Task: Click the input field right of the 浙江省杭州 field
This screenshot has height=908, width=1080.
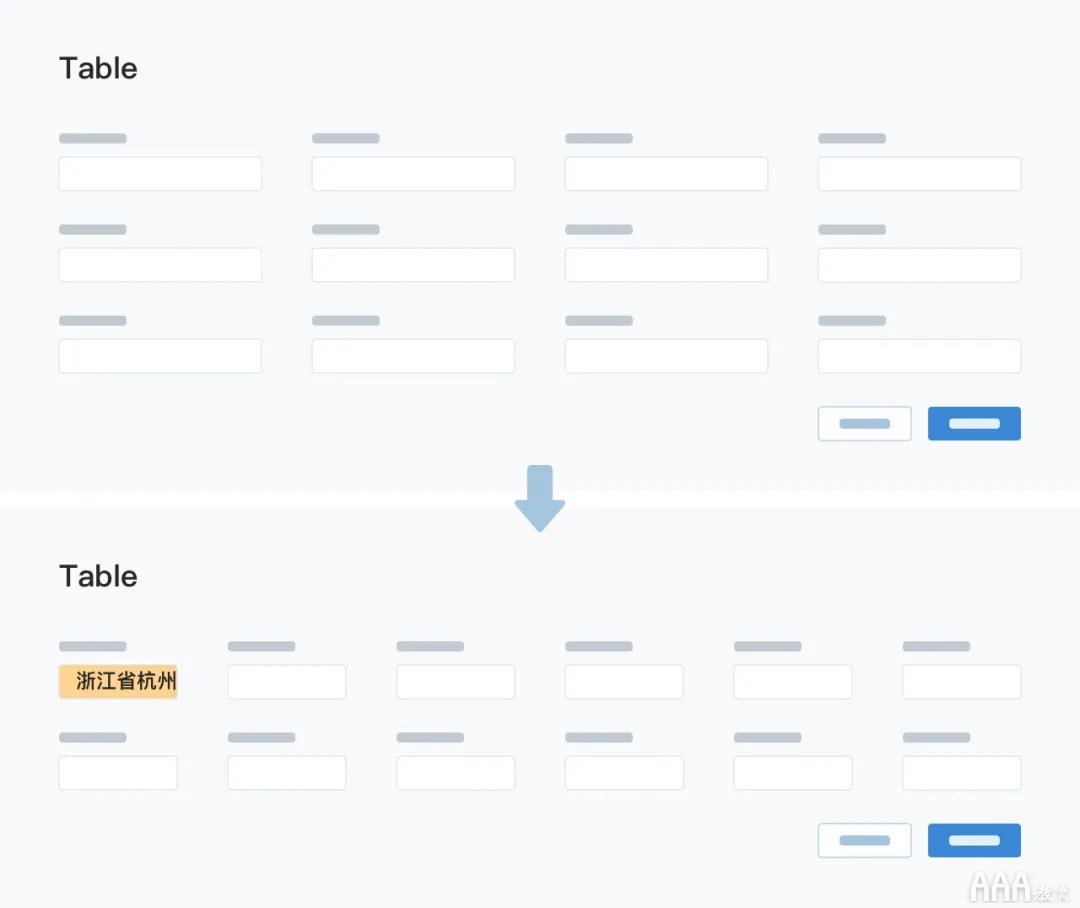Action: click(x=287, y=681)
